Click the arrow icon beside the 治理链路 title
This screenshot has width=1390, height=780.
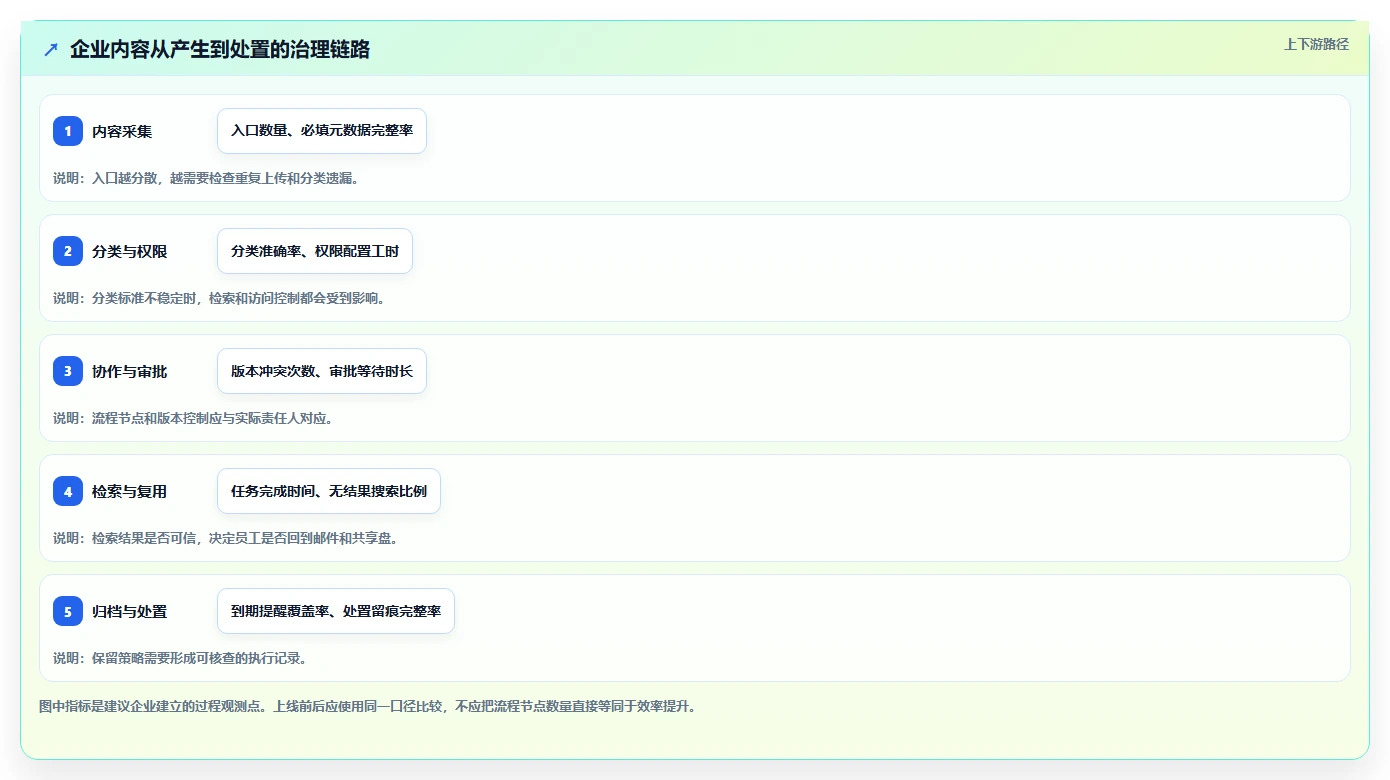[x=51, y=49]
